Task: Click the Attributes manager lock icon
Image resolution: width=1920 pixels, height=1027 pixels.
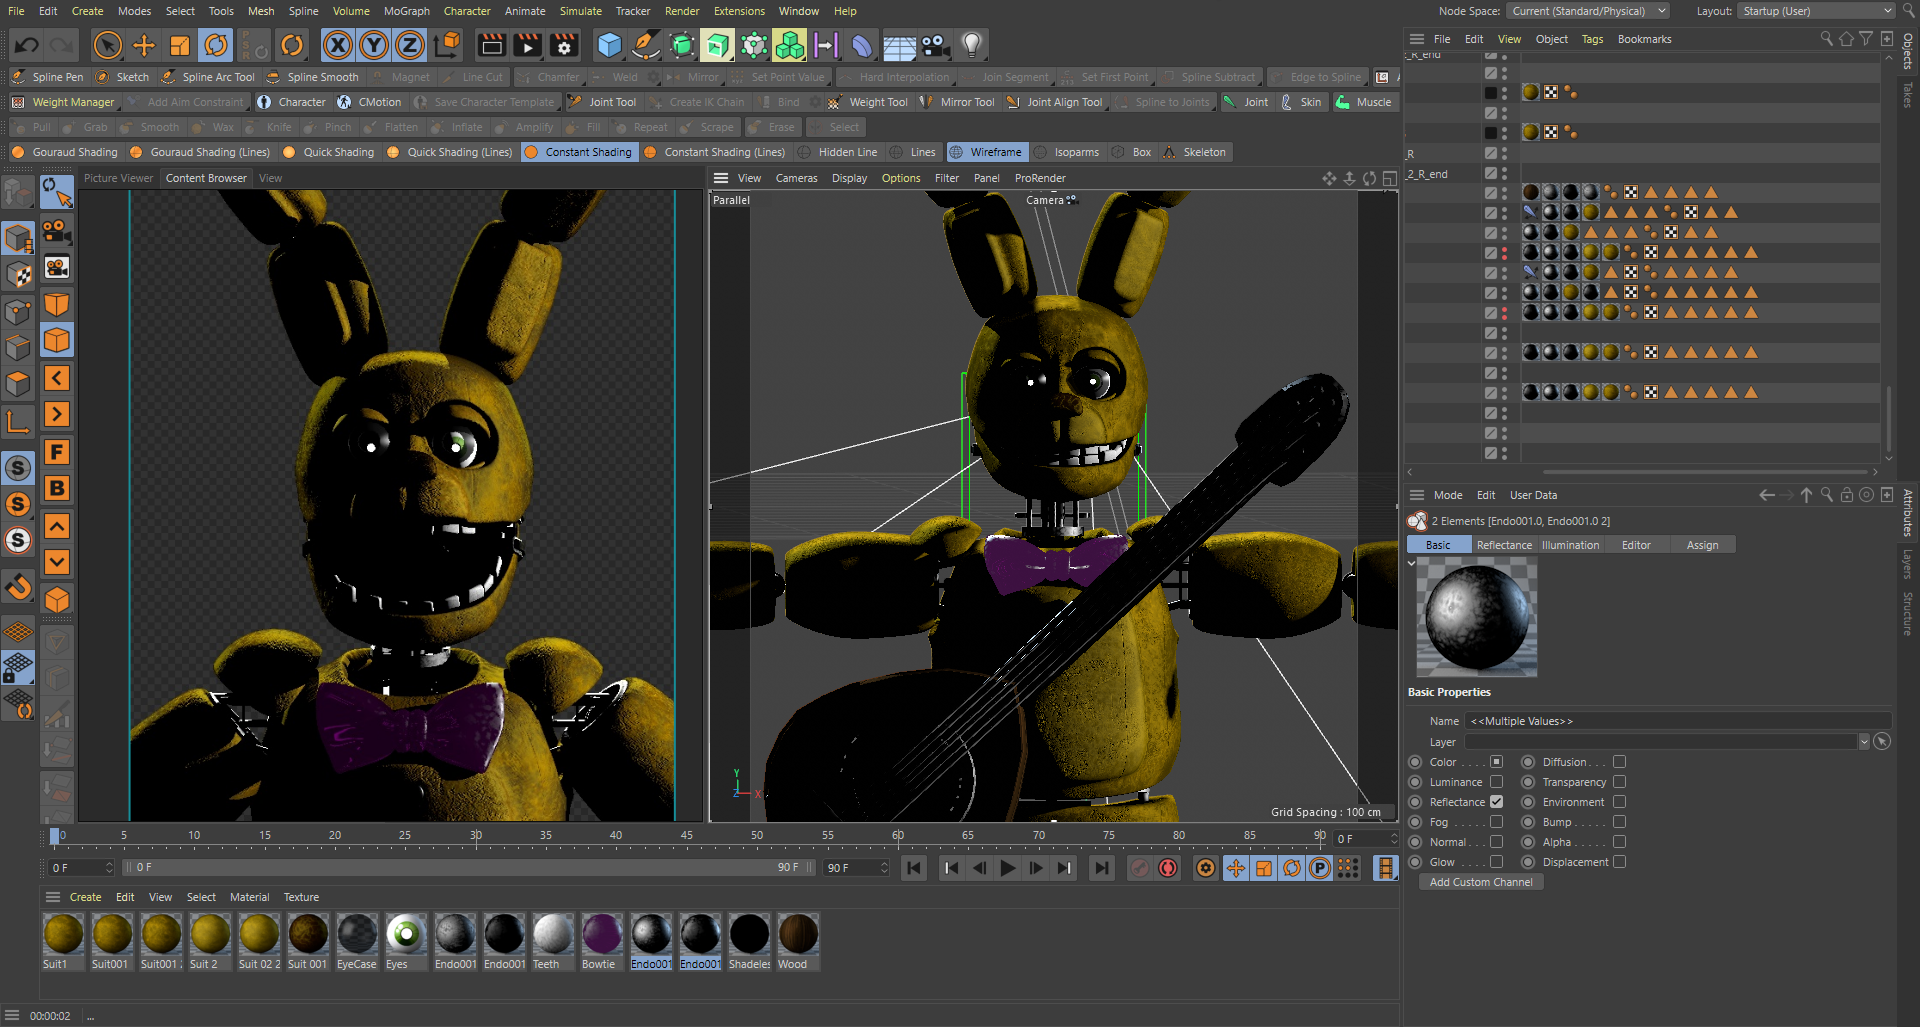Action: tap(1847, 495)
